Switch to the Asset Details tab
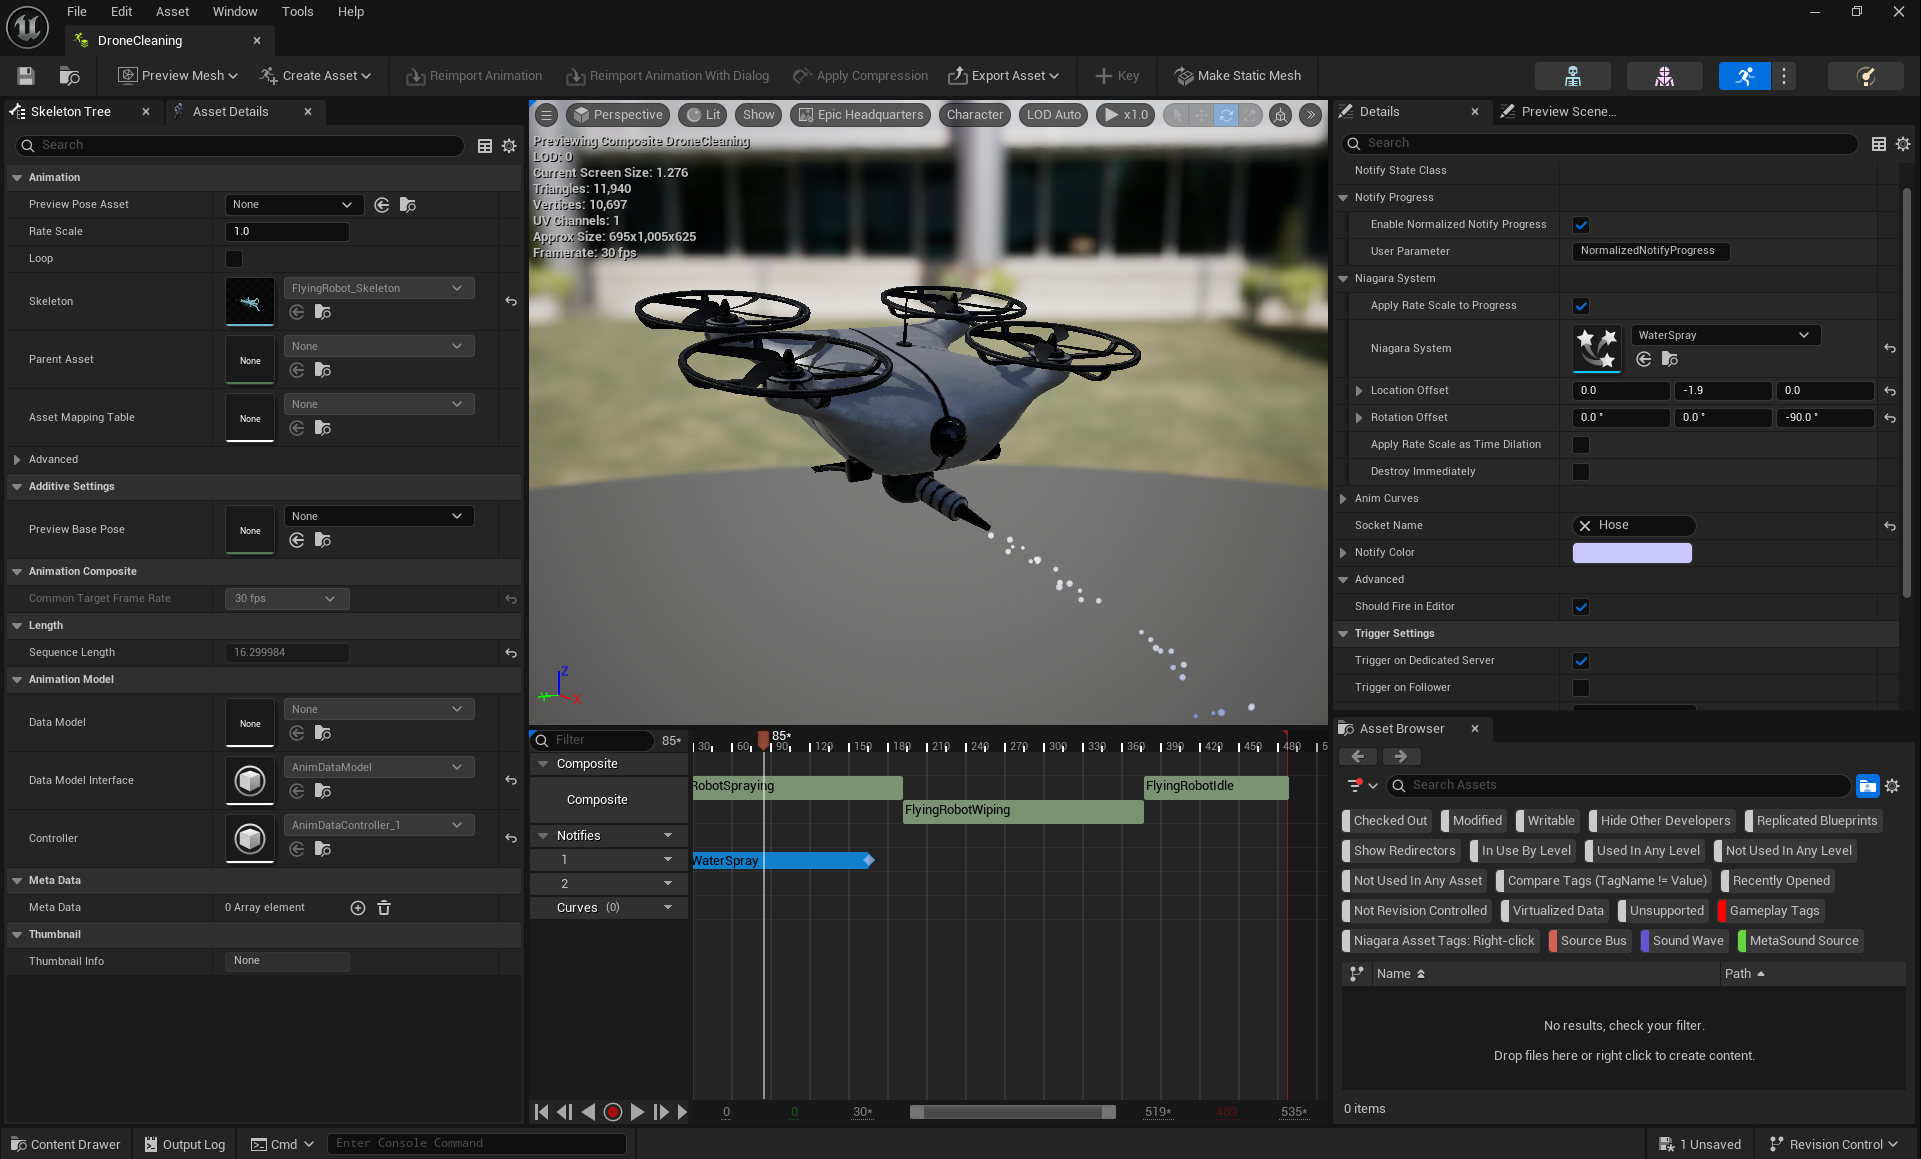Screen dimensions: 1921x1159 coord(230,112)
